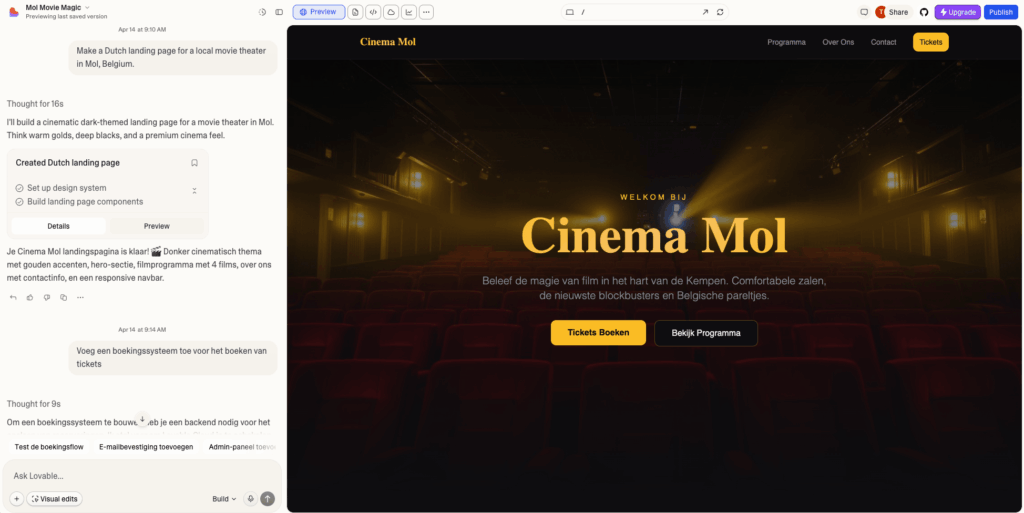Click the Apr 14 at 9:10 AM timestamp

[x=142, y=29]
